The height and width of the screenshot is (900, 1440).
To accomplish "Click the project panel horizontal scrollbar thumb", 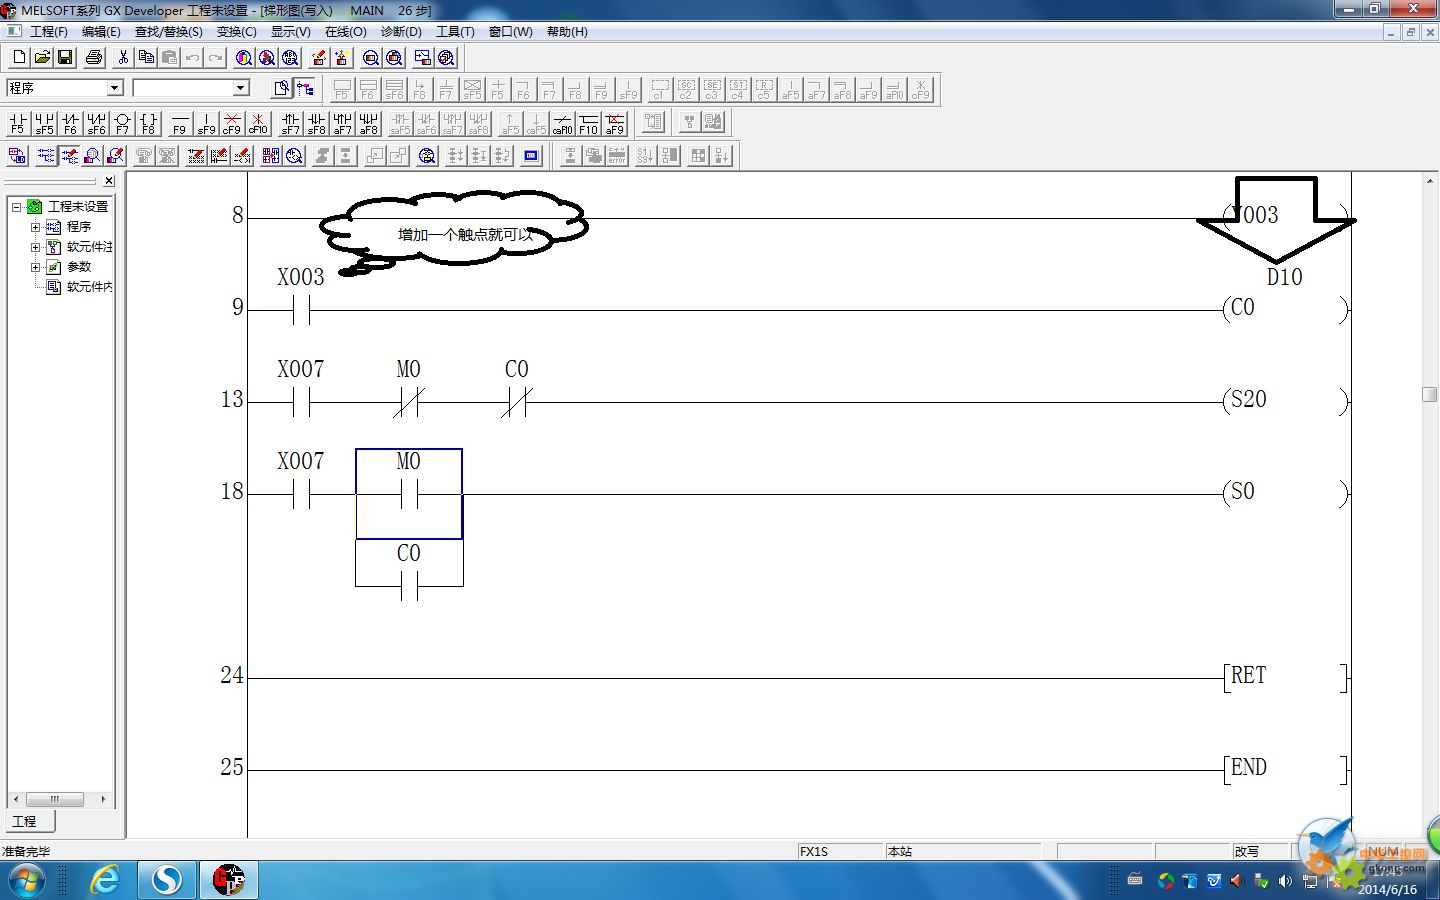I will (54, 799).
